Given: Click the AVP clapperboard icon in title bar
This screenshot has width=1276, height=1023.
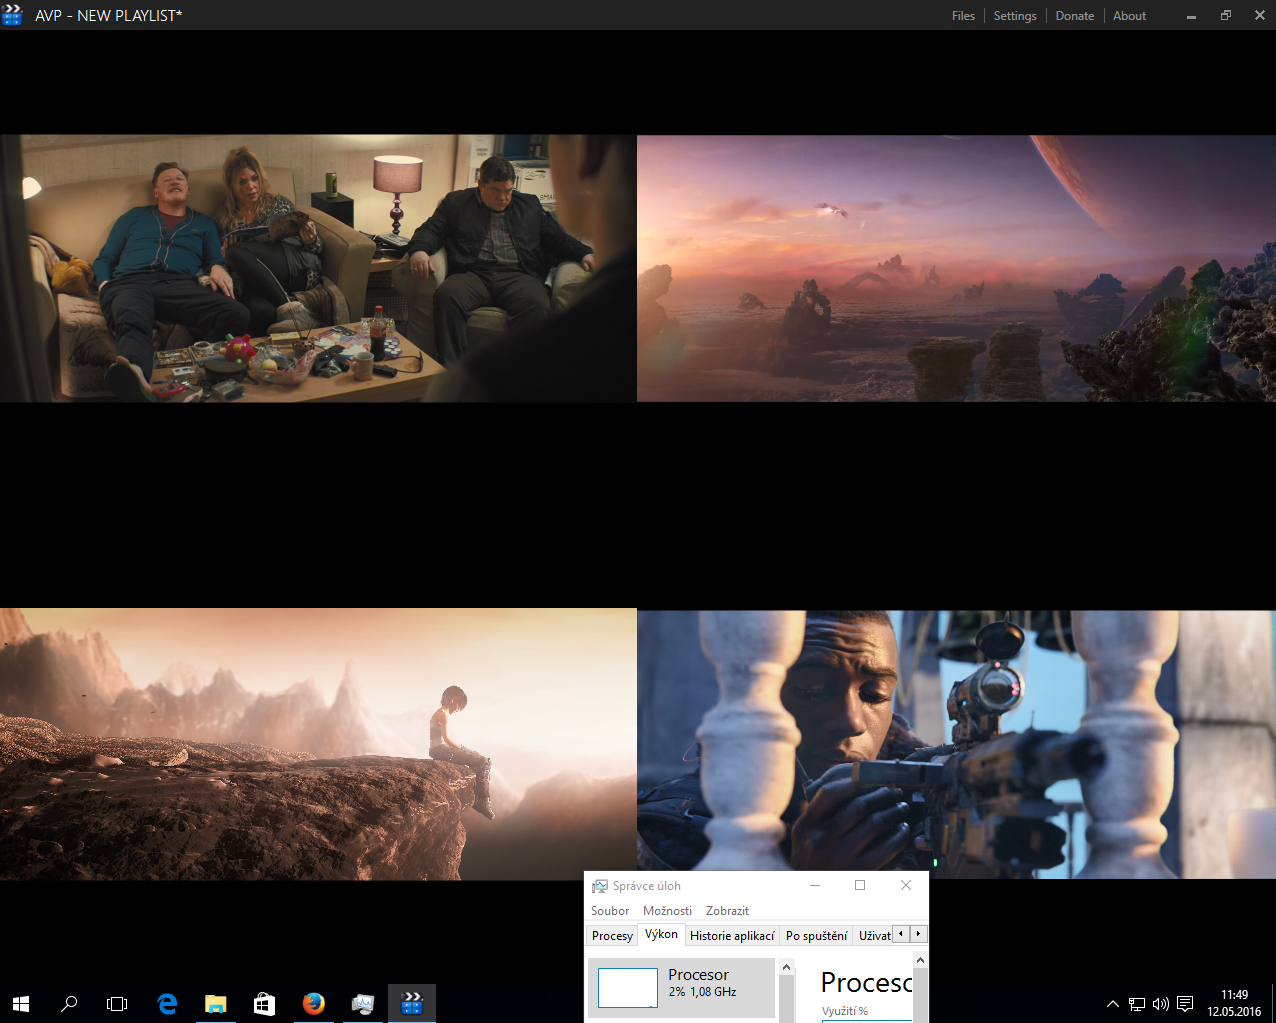Looking at the screenshot, I should (x=12, y=15).
